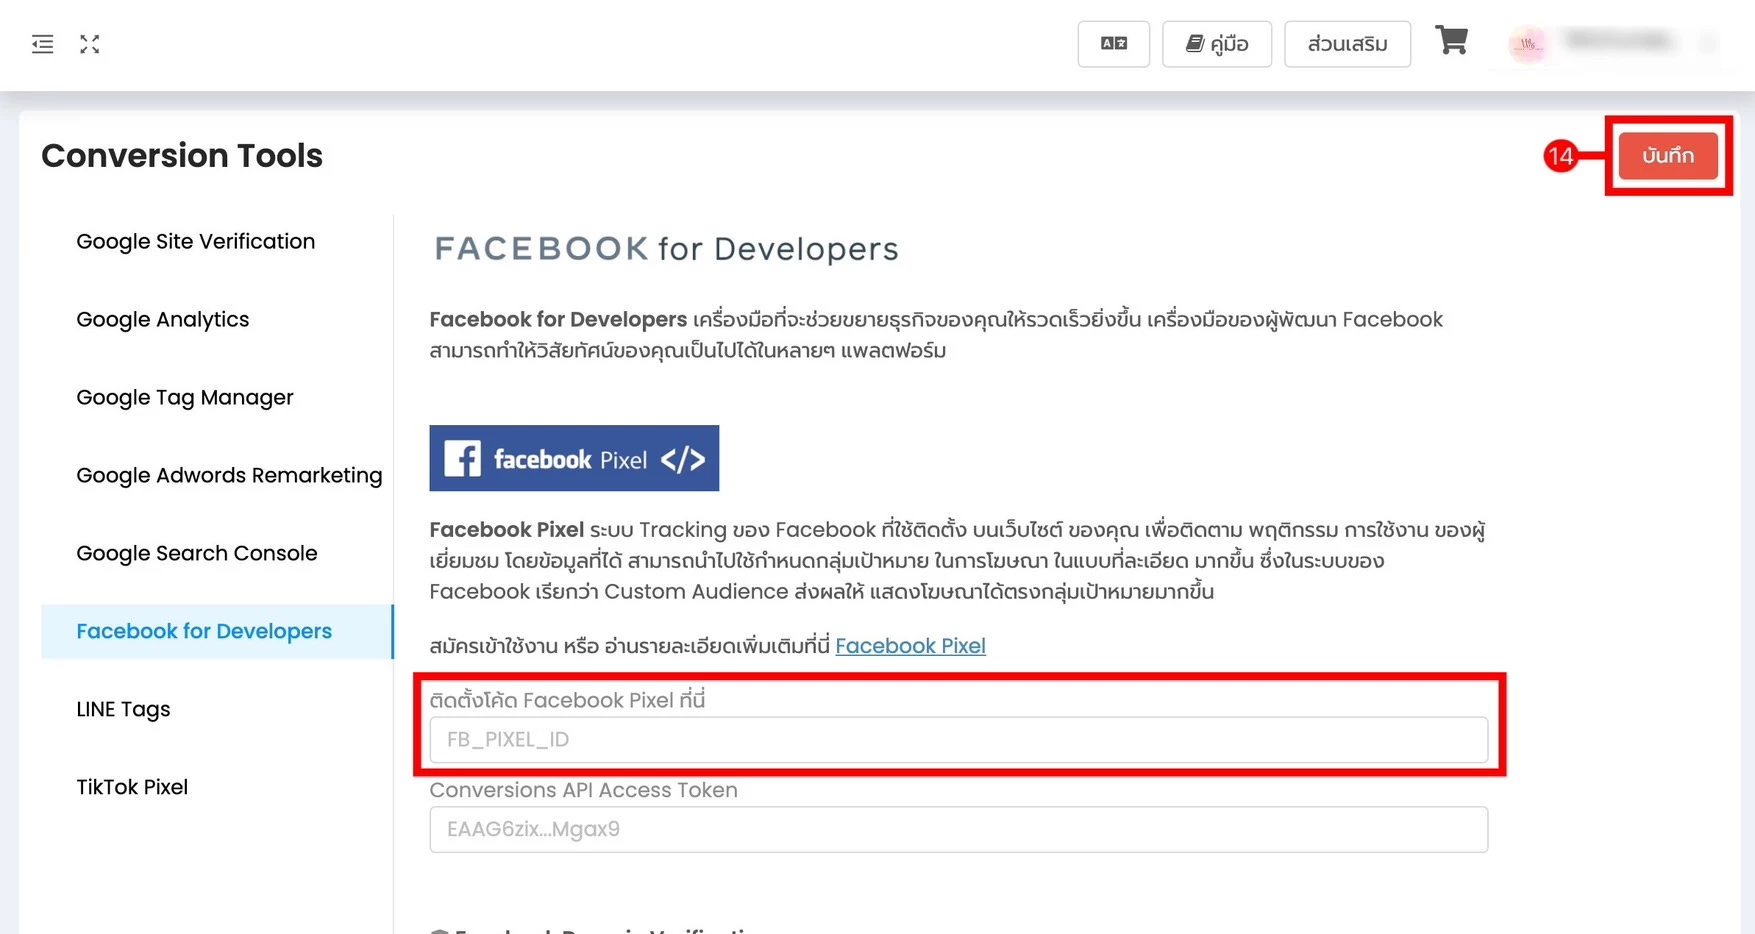Click the blurred account name text
1755x934 pixels.
1617,41
